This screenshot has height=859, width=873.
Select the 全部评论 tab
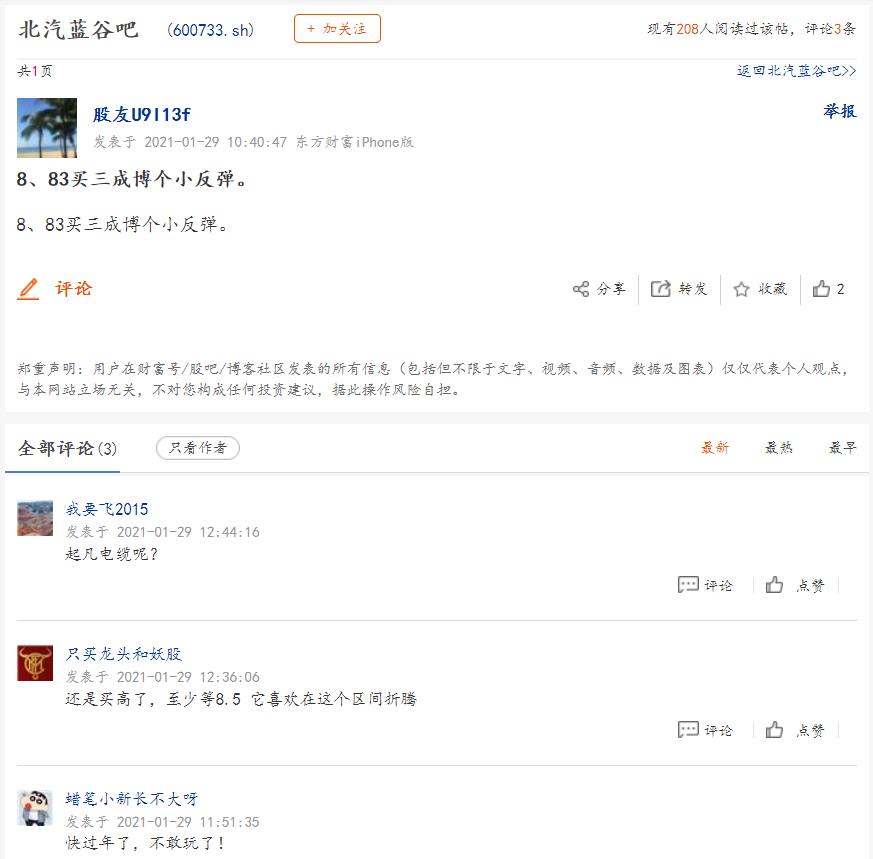point(67,448)
